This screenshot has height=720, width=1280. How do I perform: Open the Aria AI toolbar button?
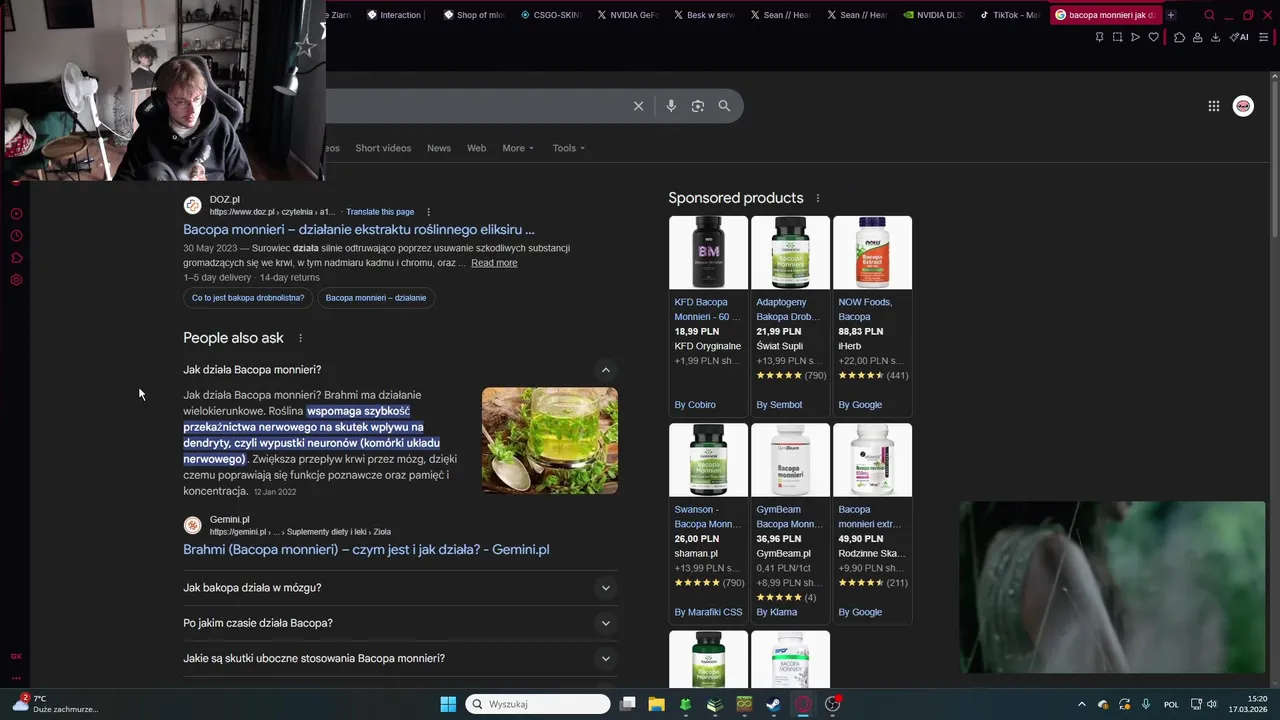coord(1239,37)
